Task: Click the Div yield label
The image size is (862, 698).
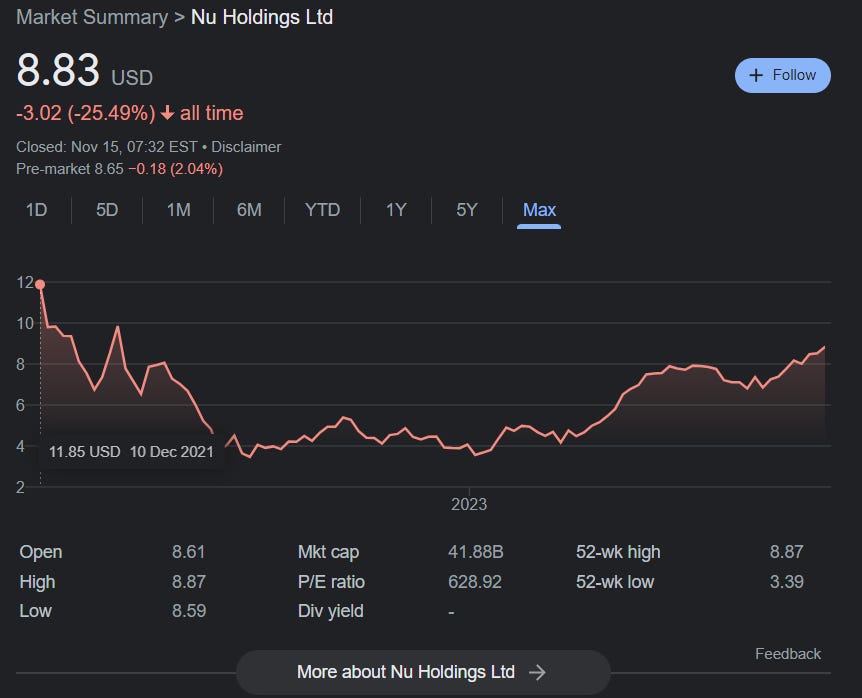Action: pos(330,611)
